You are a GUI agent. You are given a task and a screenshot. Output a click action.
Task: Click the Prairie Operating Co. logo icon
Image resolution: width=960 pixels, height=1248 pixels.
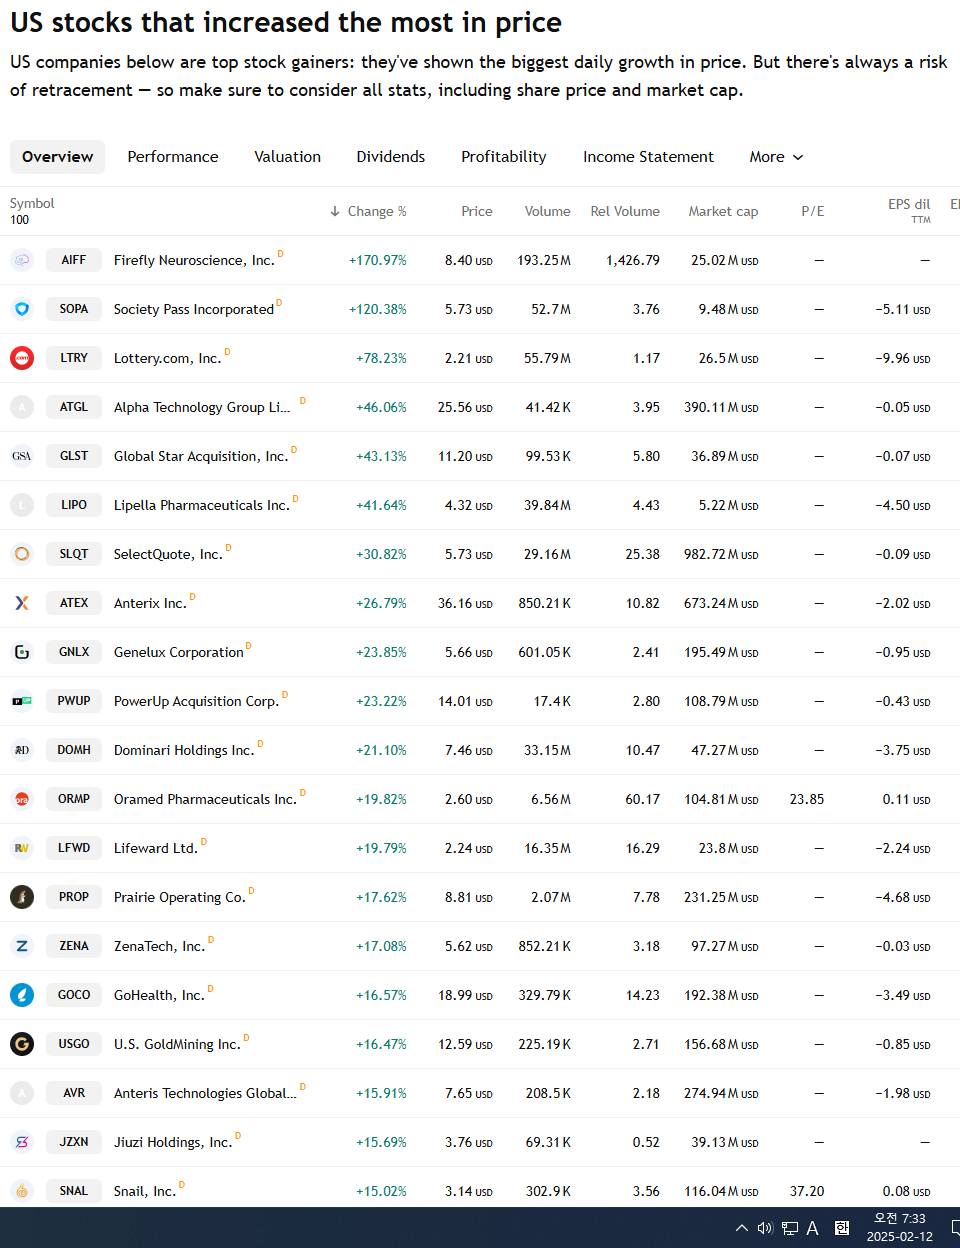coord(22,897)
